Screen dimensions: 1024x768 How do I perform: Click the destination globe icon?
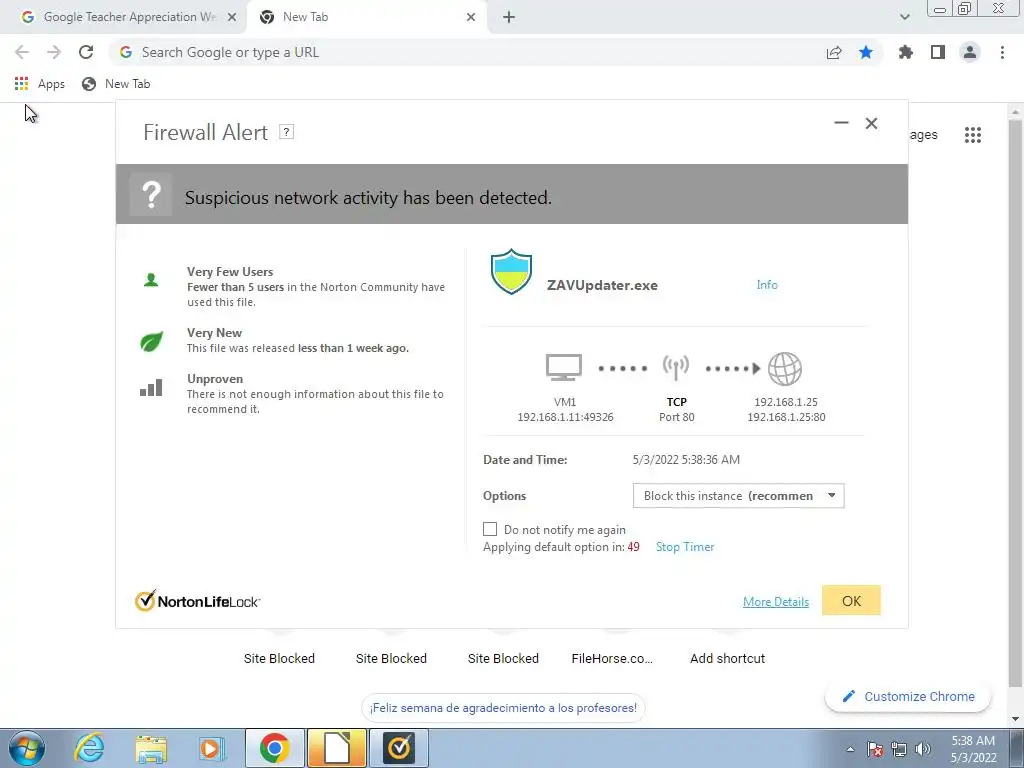point(785,368)
